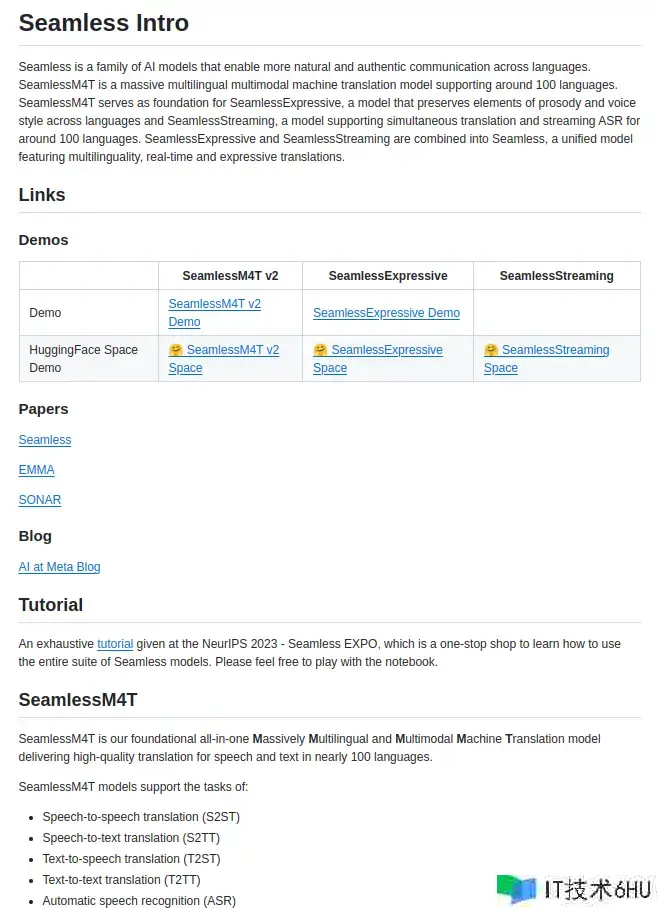Click the SeamlessStreaming column header in the table
The width and height of the screenshot is (658, 908).
tap(556, 276)
